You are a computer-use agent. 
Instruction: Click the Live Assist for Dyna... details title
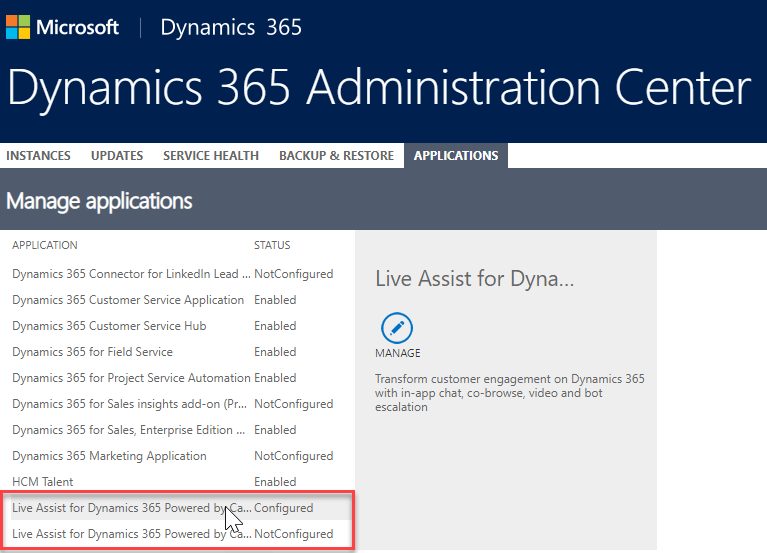point(474,279)
